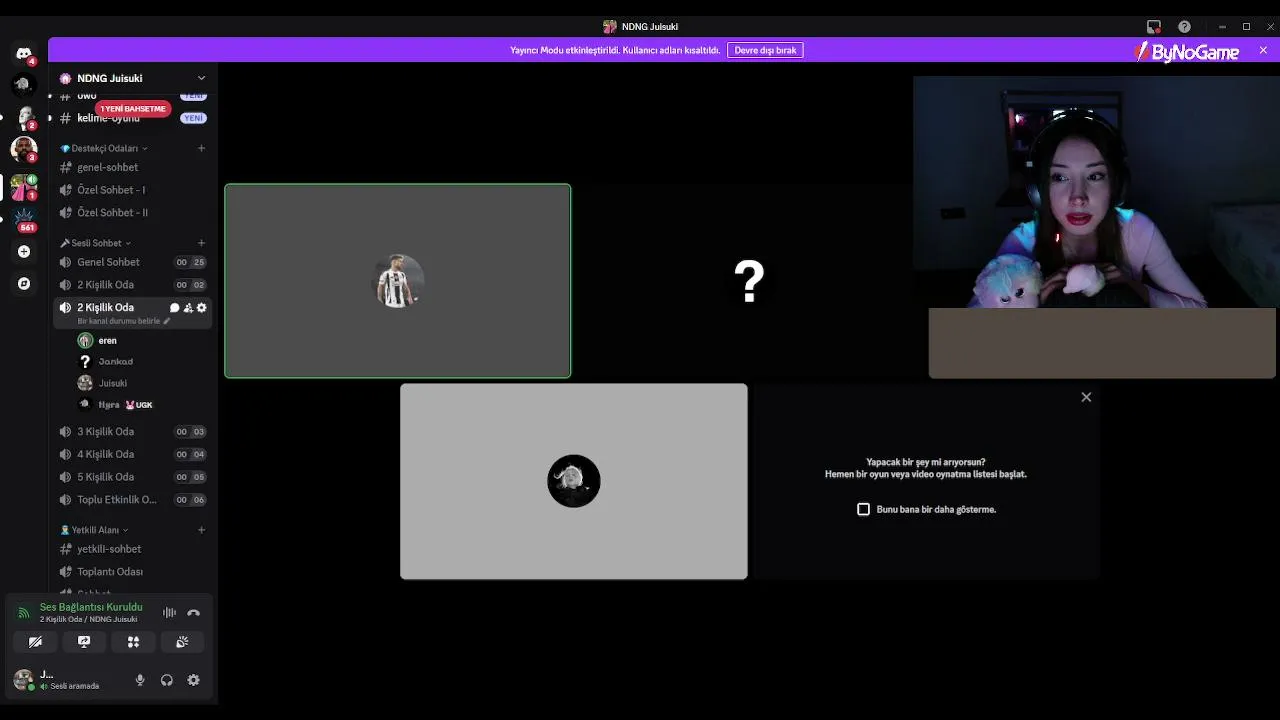Invite people to active 2 Kişilik Oda

(188, 308)
